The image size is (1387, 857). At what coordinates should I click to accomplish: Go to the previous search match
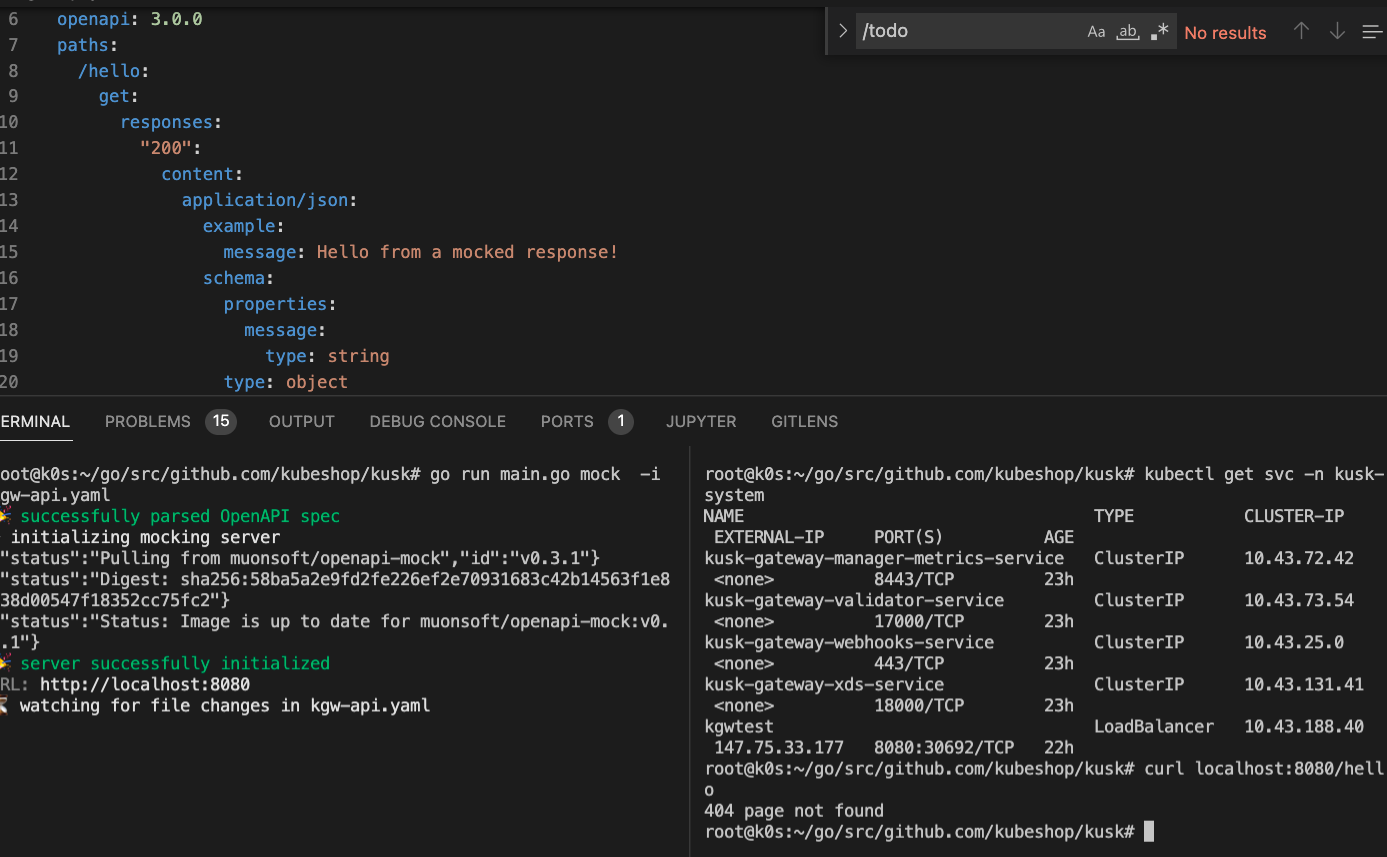point(1301,31)
